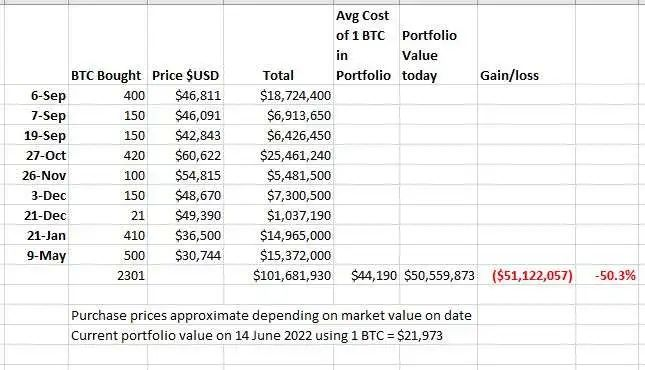Select the Portfolio Value today header cell
This screenshot has width=645, height=370.
coord(439,44)
